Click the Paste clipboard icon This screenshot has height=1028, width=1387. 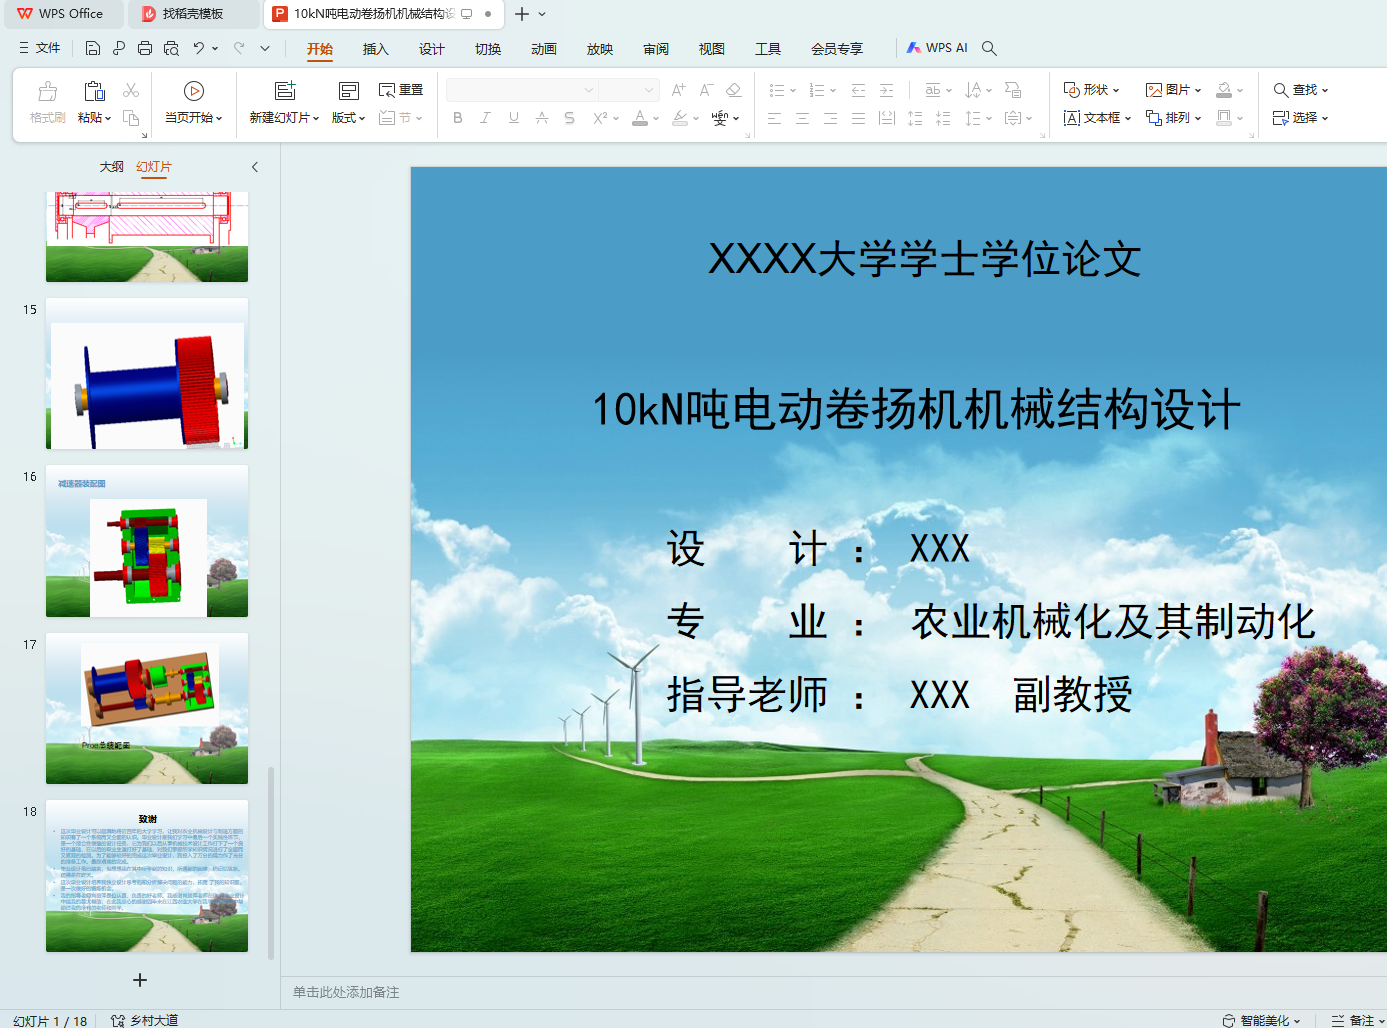(x=94, y=91)
